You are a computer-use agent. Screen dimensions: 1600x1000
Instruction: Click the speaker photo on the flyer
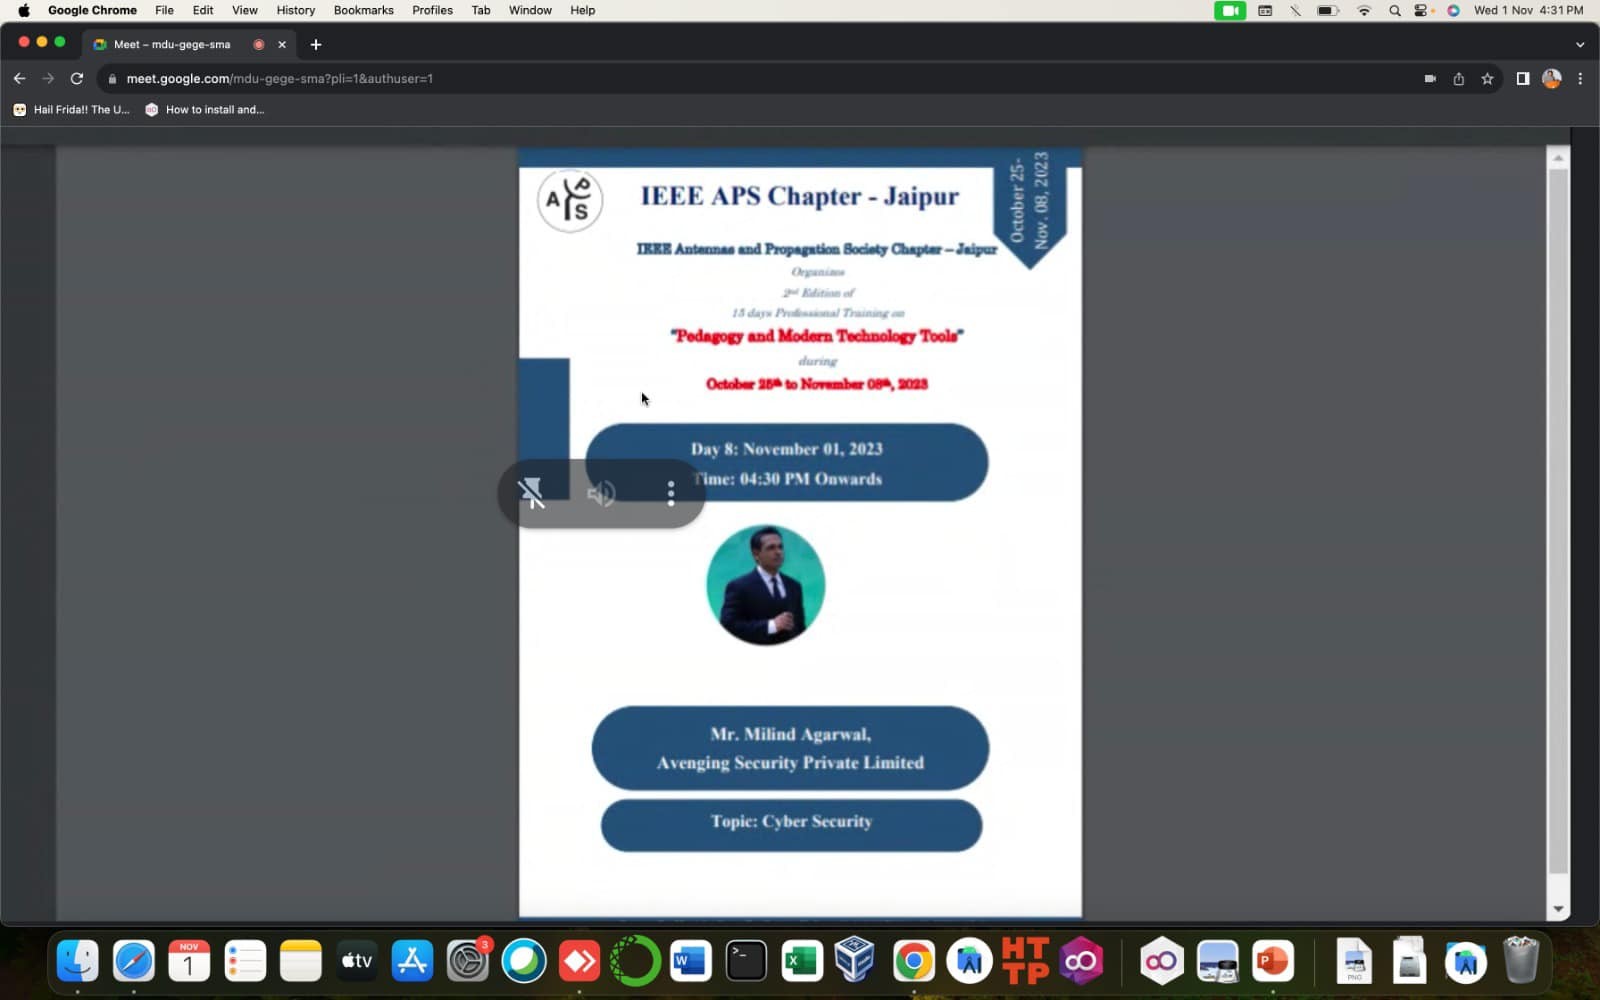coord(766,585)
